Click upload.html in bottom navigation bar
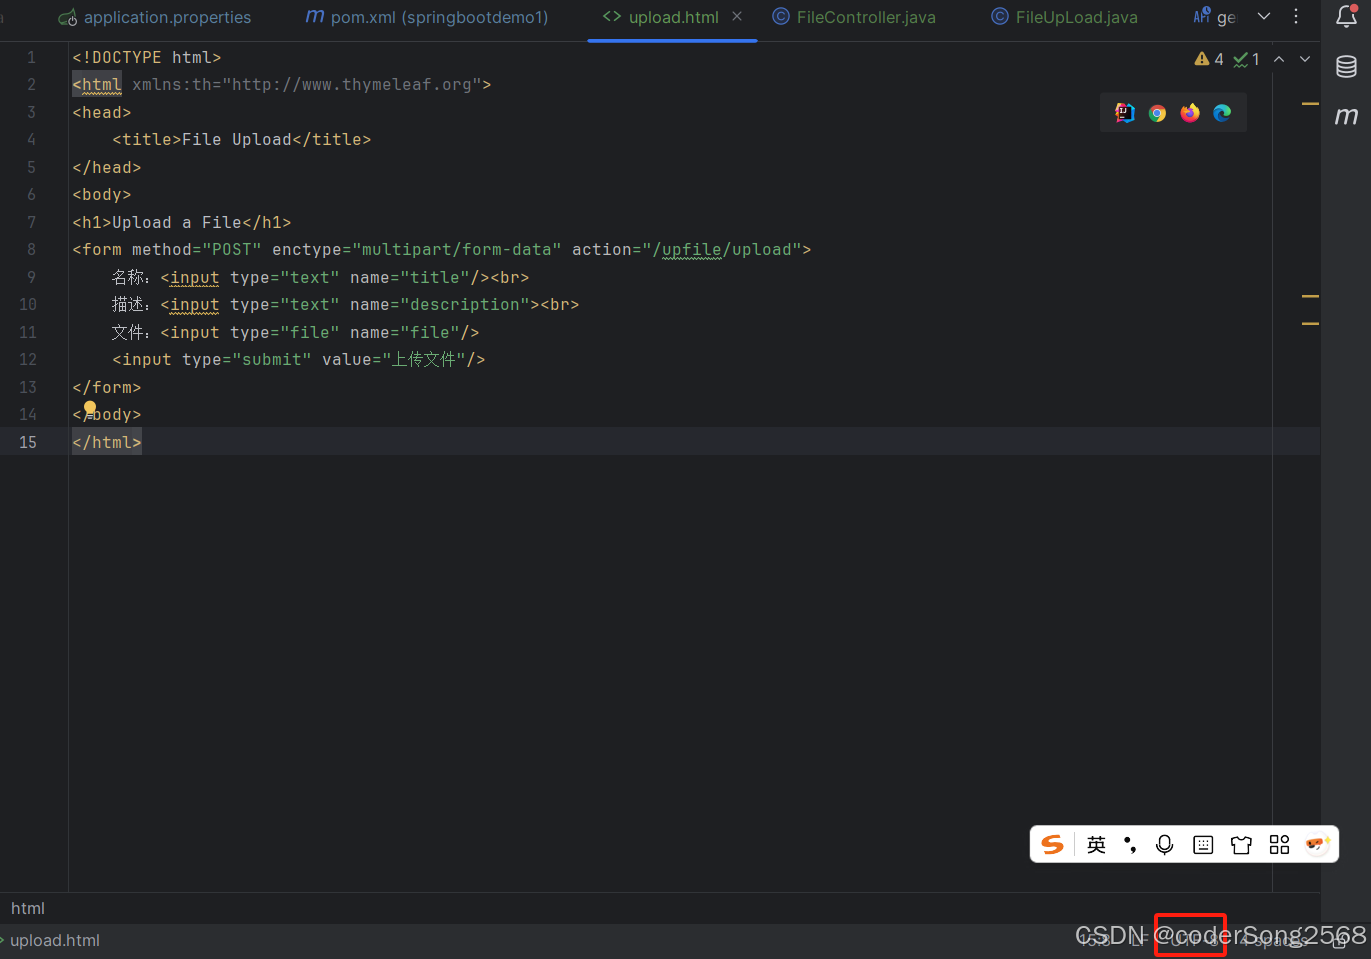 click(x=55, y=940)
